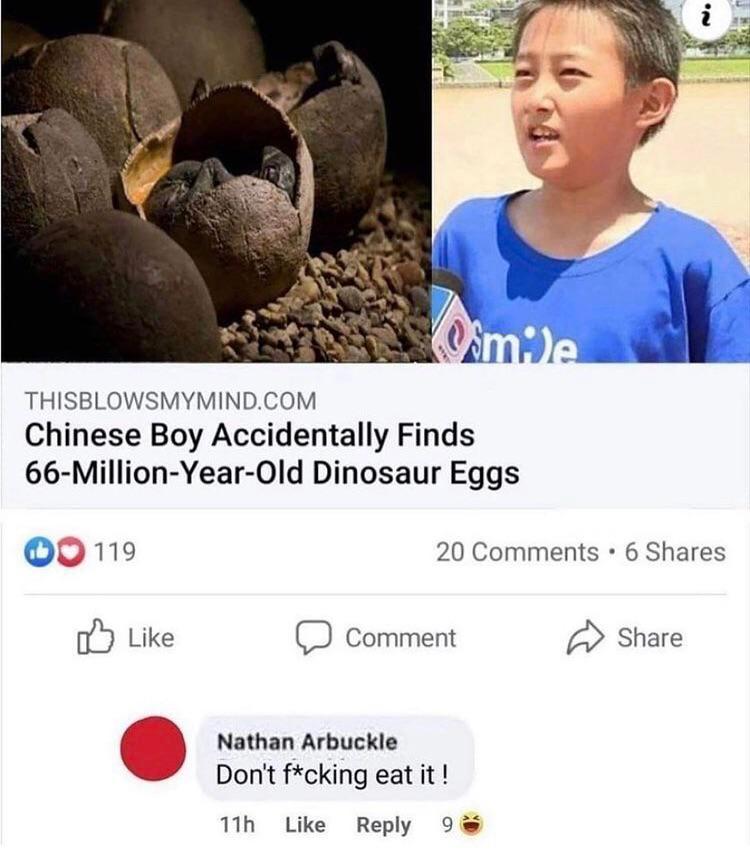Click the thumbs-up Like icon
The image size is (750, 853).
pyautogui.click(x=95, y=636)
